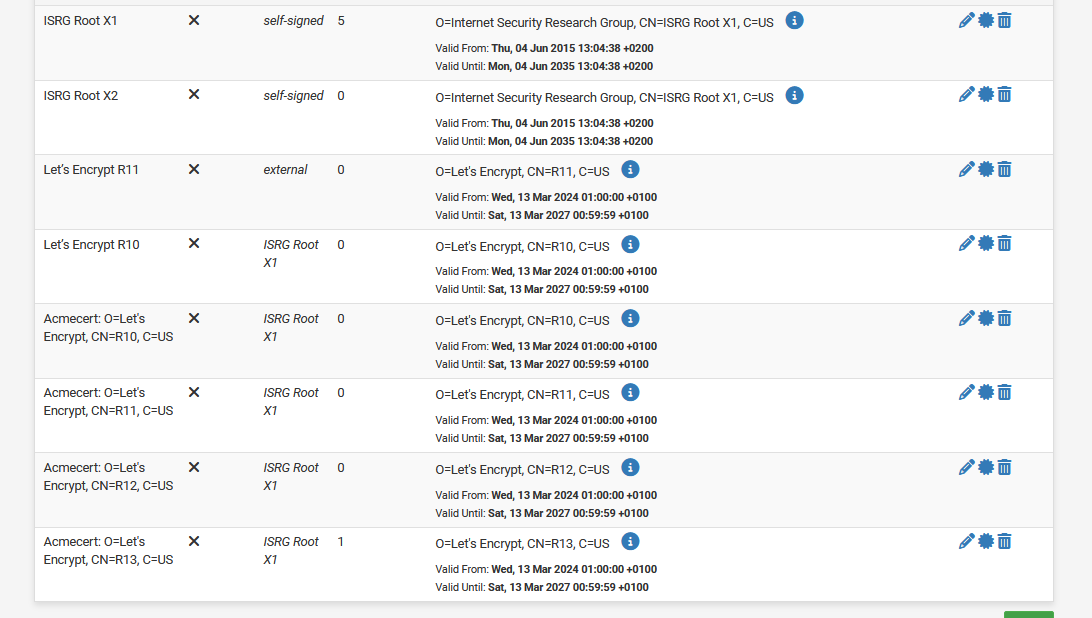1092x618 pixels.
Task: Edit the ISRG Root X1 certificate authority
Action: point(966,20)
